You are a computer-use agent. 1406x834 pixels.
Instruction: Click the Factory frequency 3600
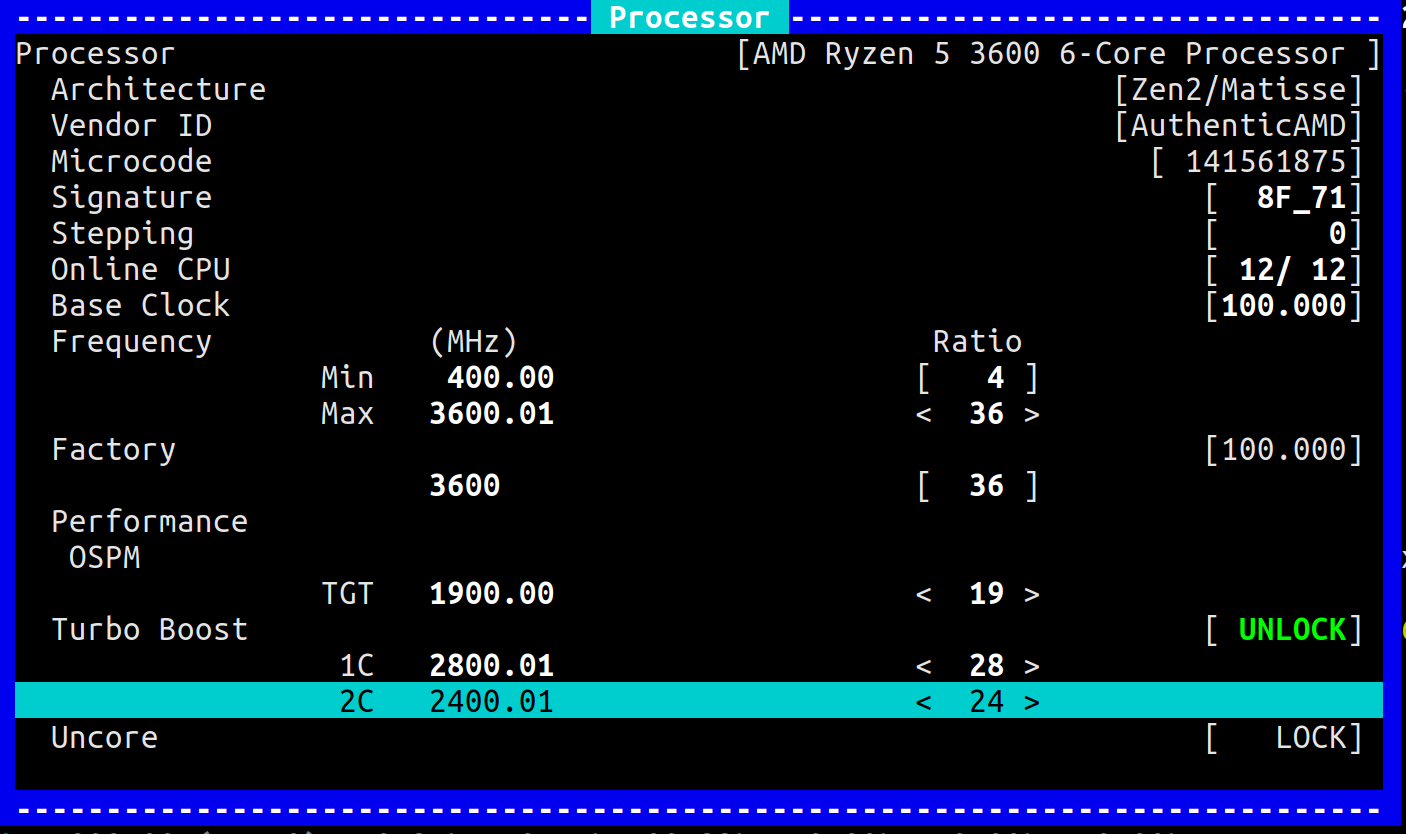coord(464,486)
